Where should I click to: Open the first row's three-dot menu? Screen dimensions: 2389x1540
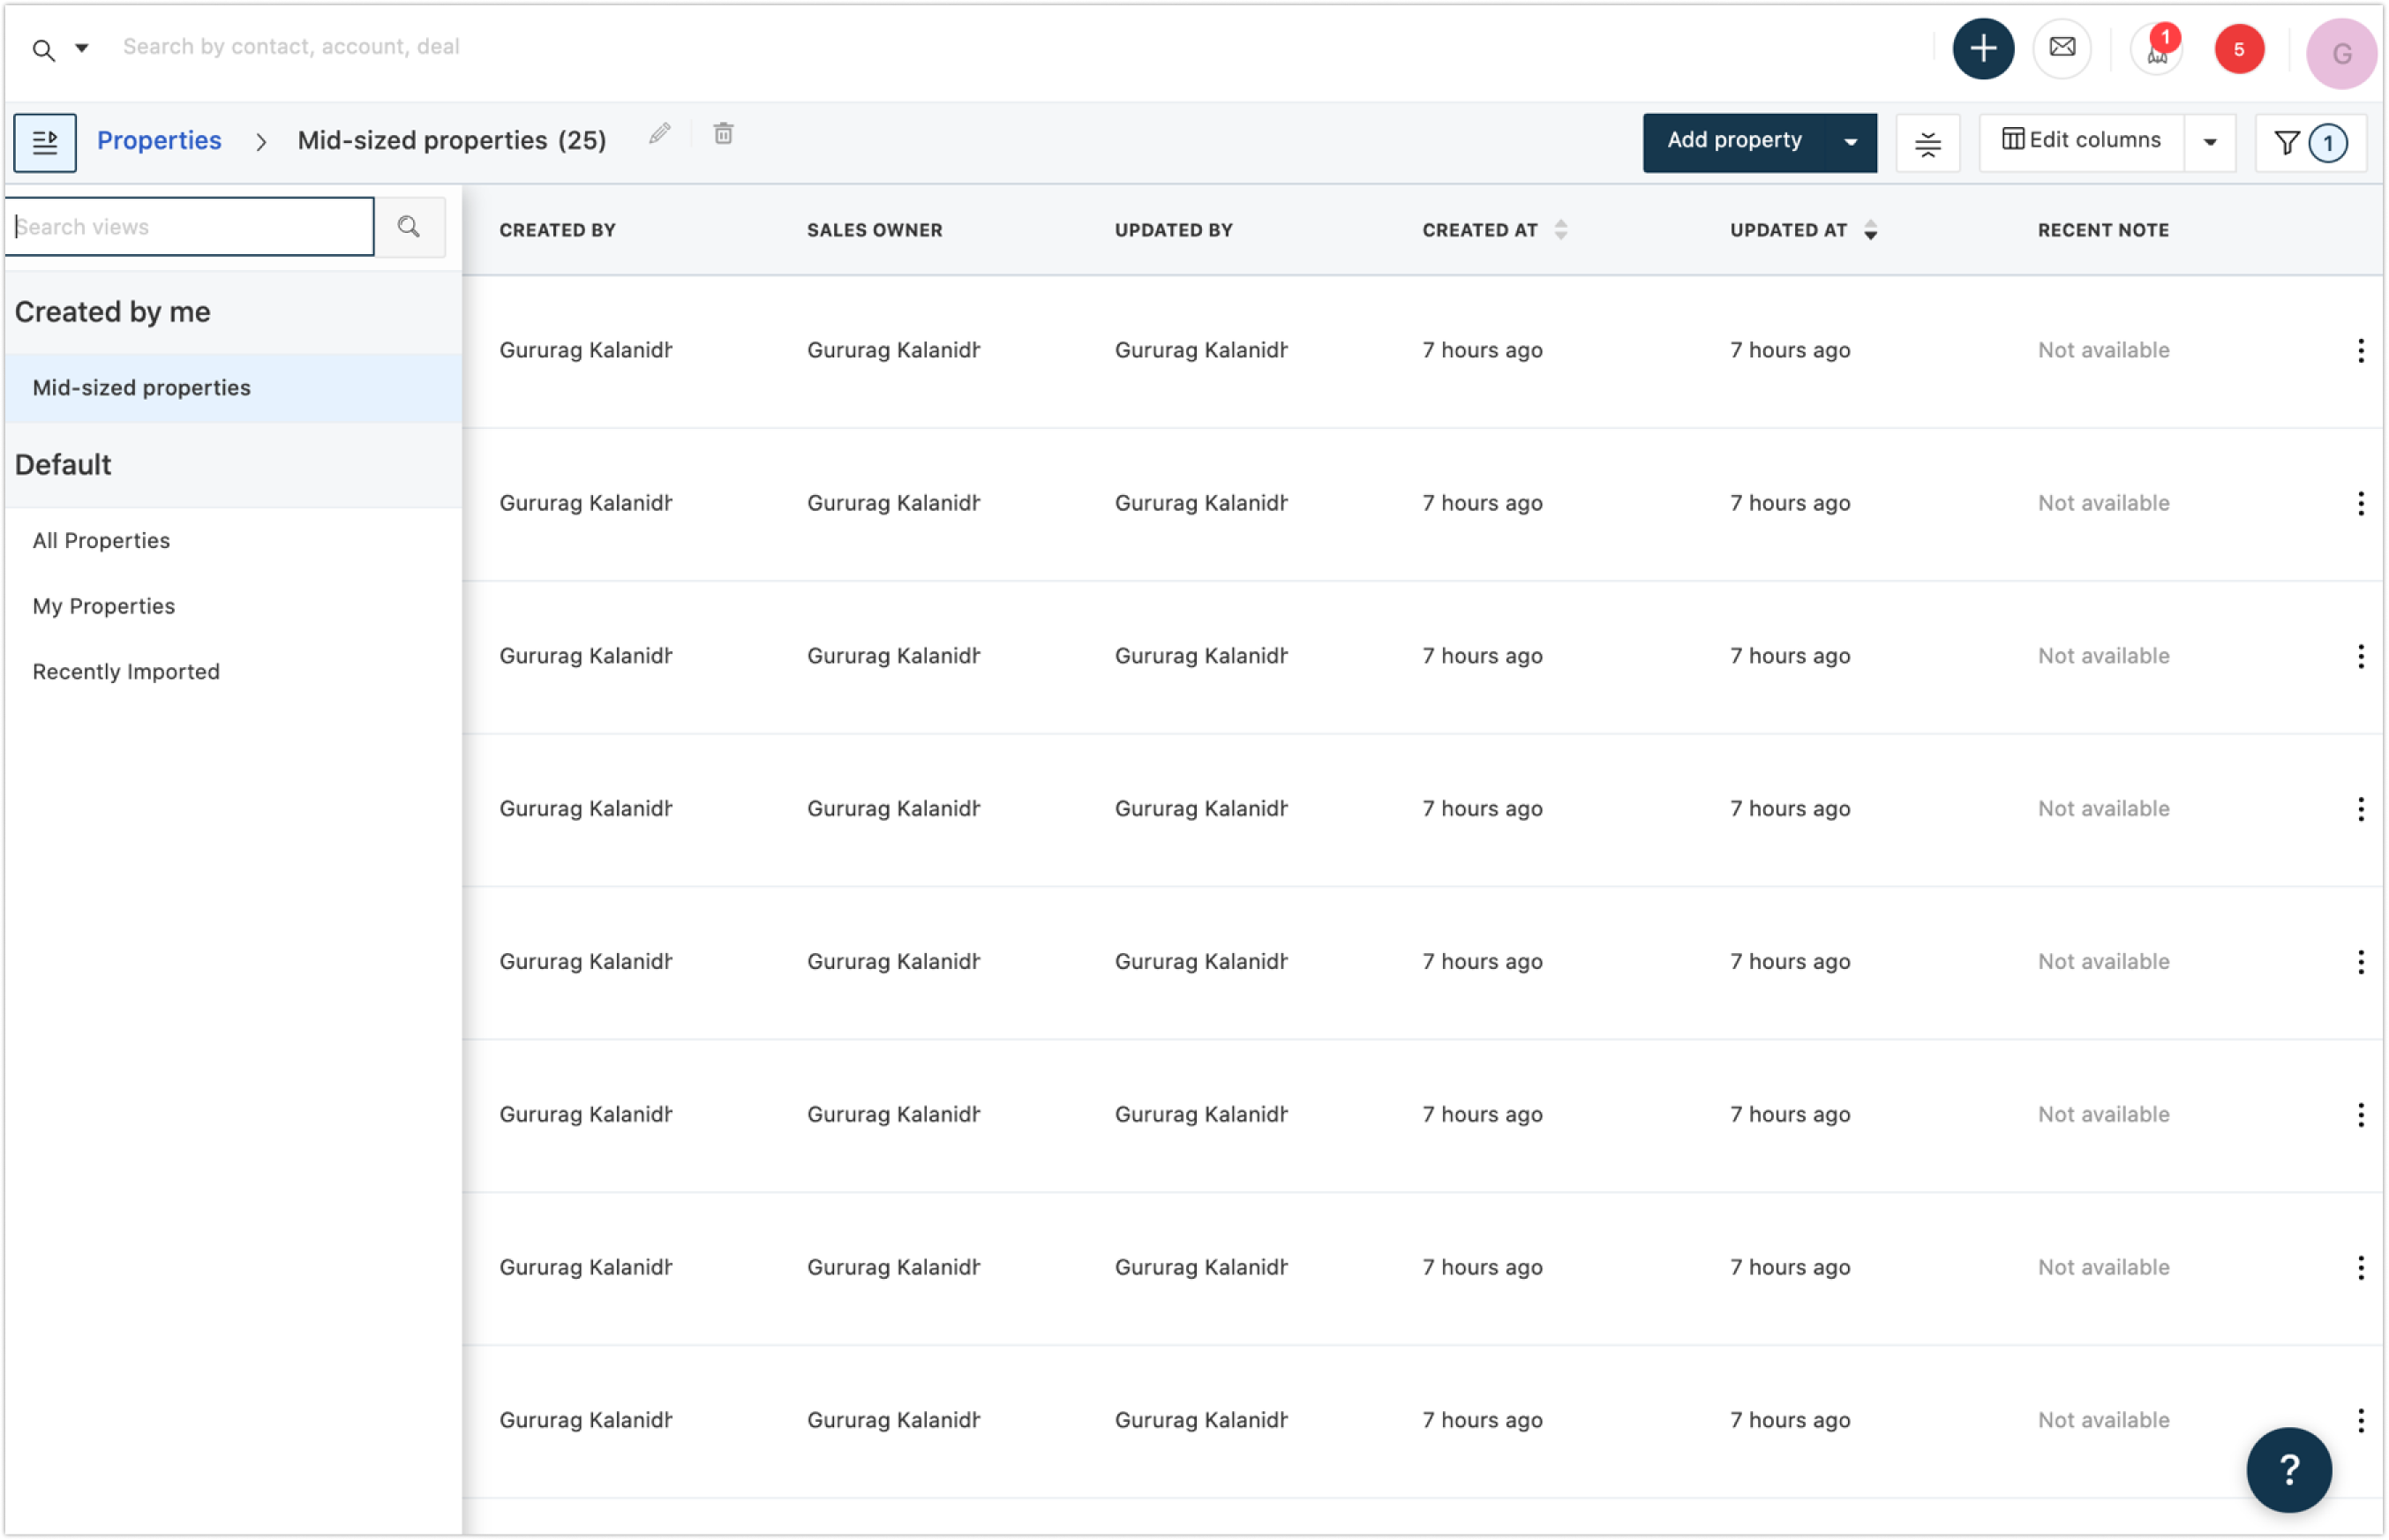tap(2361, 350)
